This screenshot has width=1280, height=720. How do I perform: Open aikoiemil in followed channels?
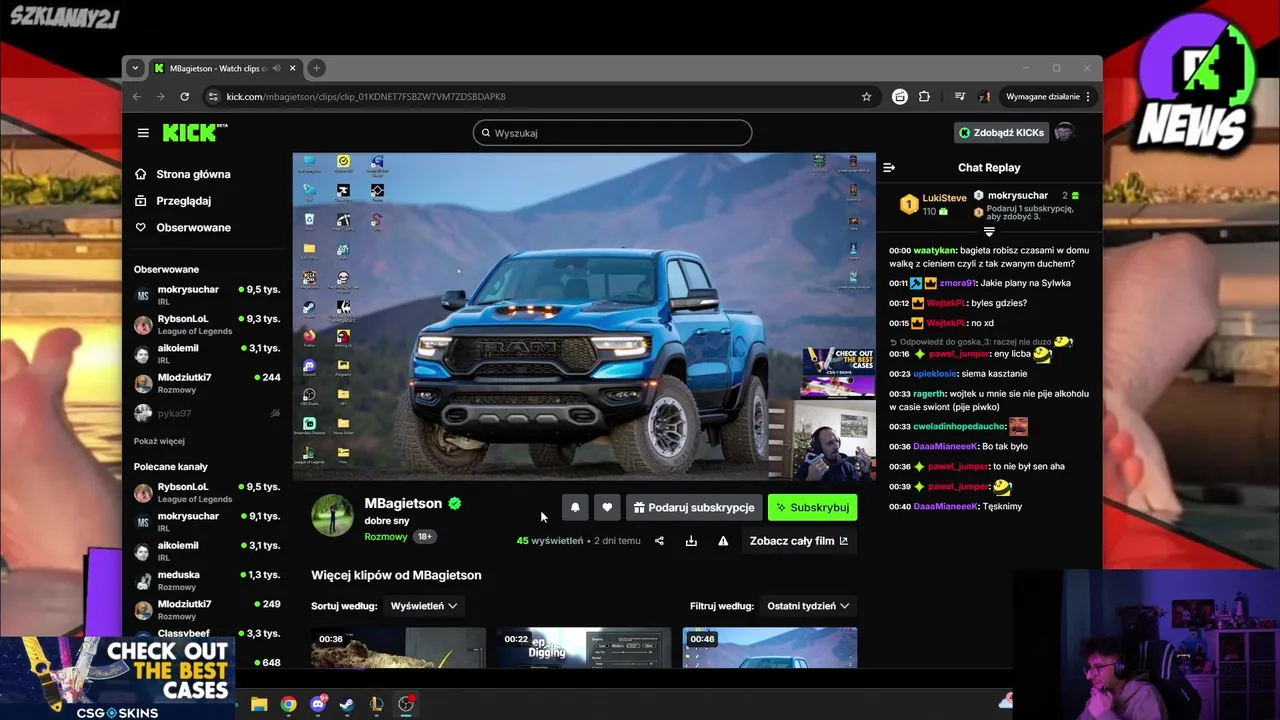coord(207,353)
